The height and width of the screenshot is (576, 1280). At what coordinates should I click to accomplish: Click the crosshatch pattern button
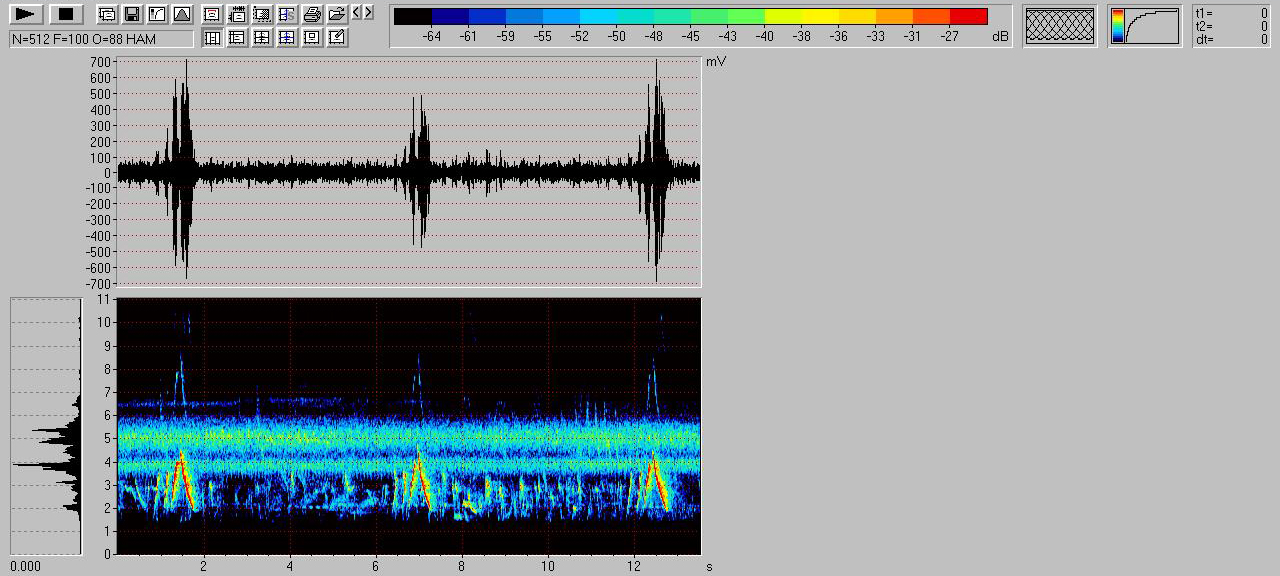(1059, 26)
